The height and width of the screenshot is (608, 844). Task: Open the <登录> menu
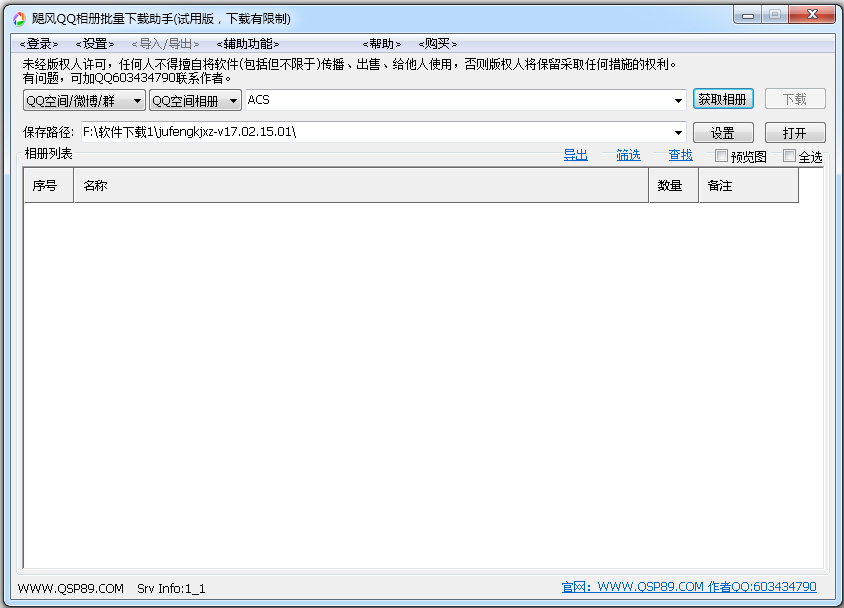click(39, 44)
